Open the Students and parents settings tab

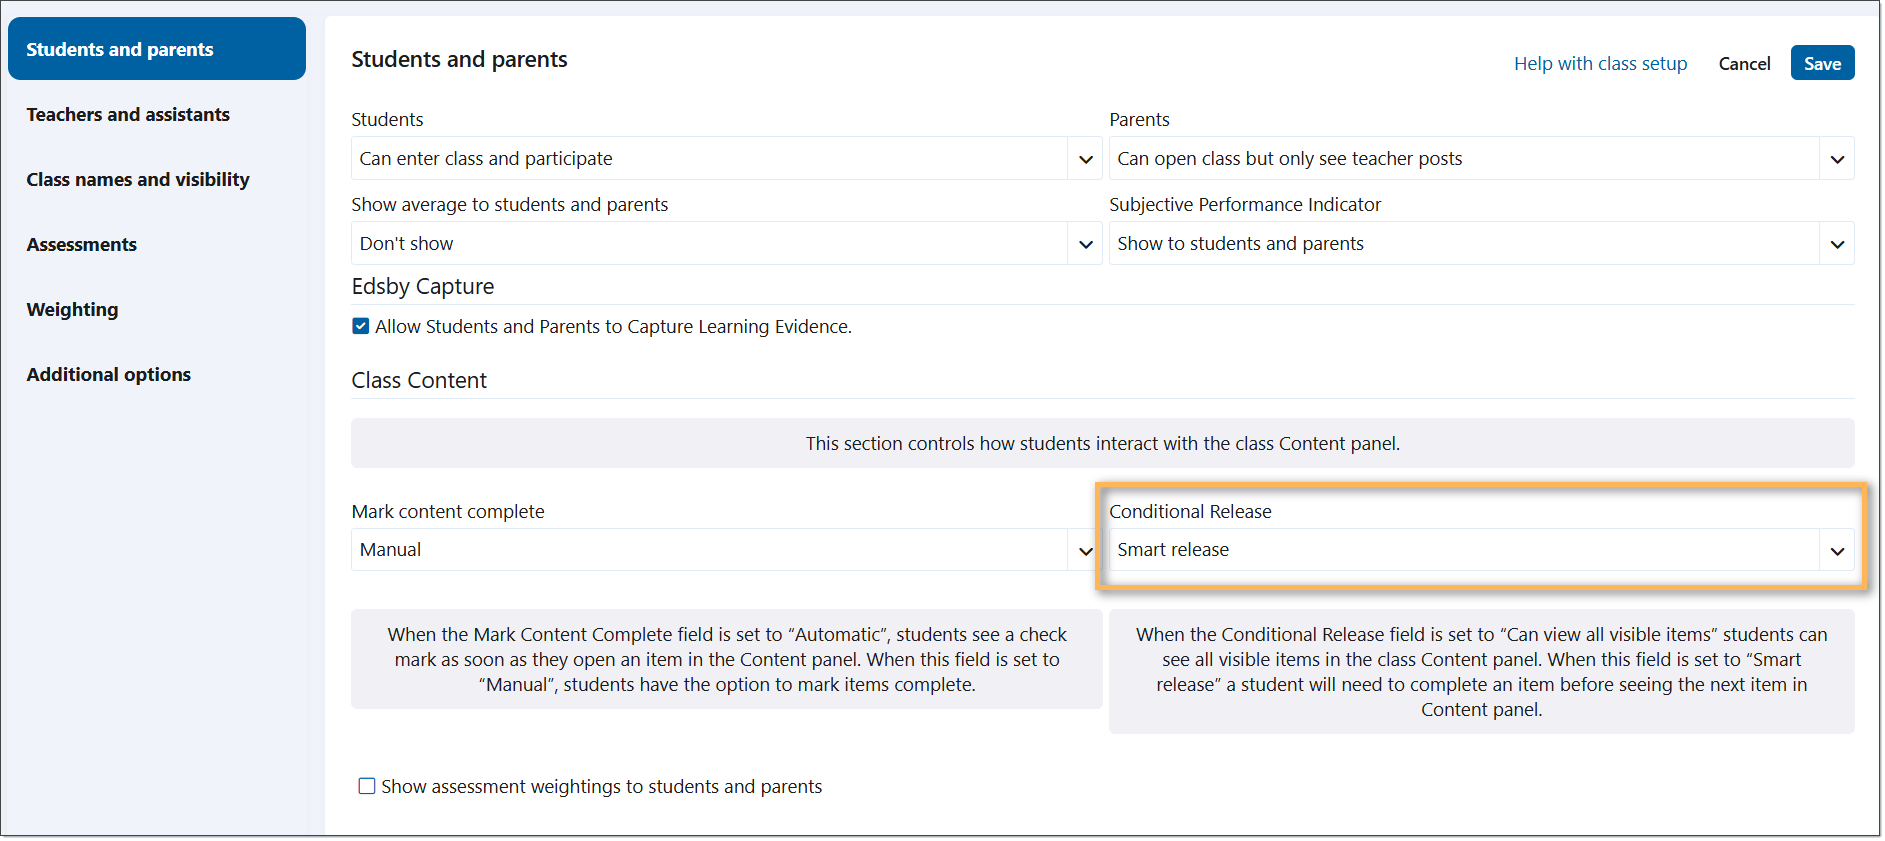(x=157, y=49)
